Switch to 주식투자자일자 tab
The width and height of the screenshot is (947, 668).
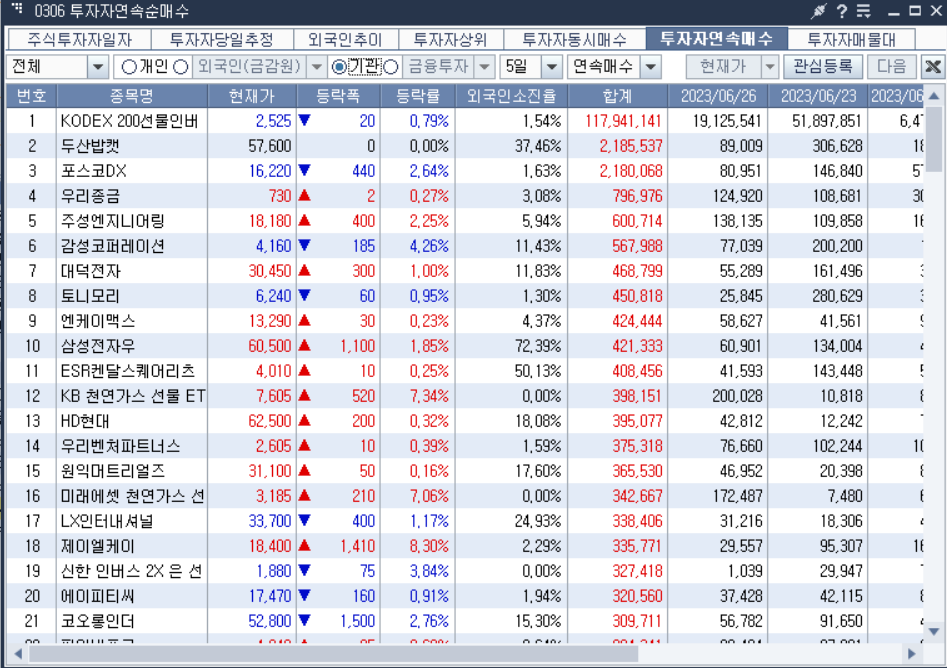coord(79,40)
